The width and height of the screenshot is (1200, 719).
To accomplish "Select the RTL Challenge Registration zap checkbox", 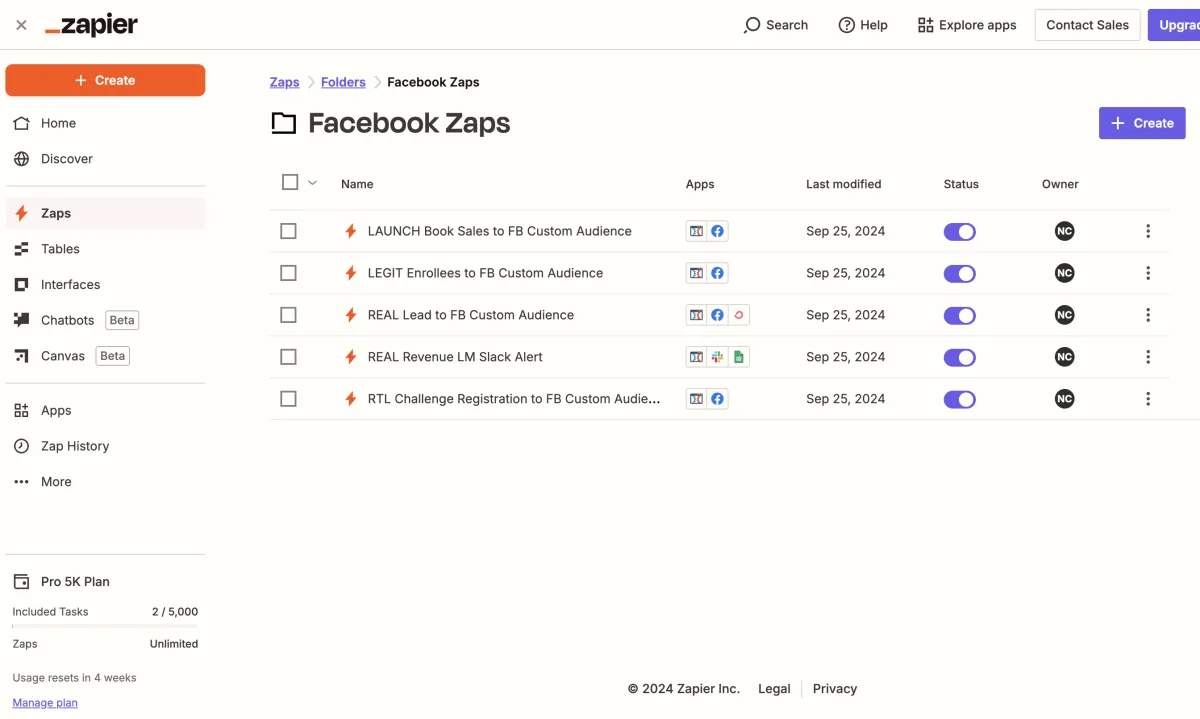I will click(288, 399).
